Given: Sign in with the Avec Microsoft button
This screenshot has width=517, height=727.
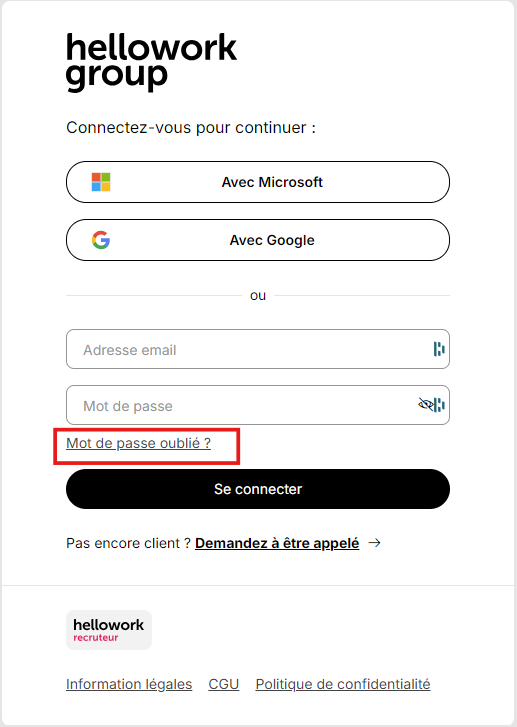Looking at the screenshot, I should [258, 182].
